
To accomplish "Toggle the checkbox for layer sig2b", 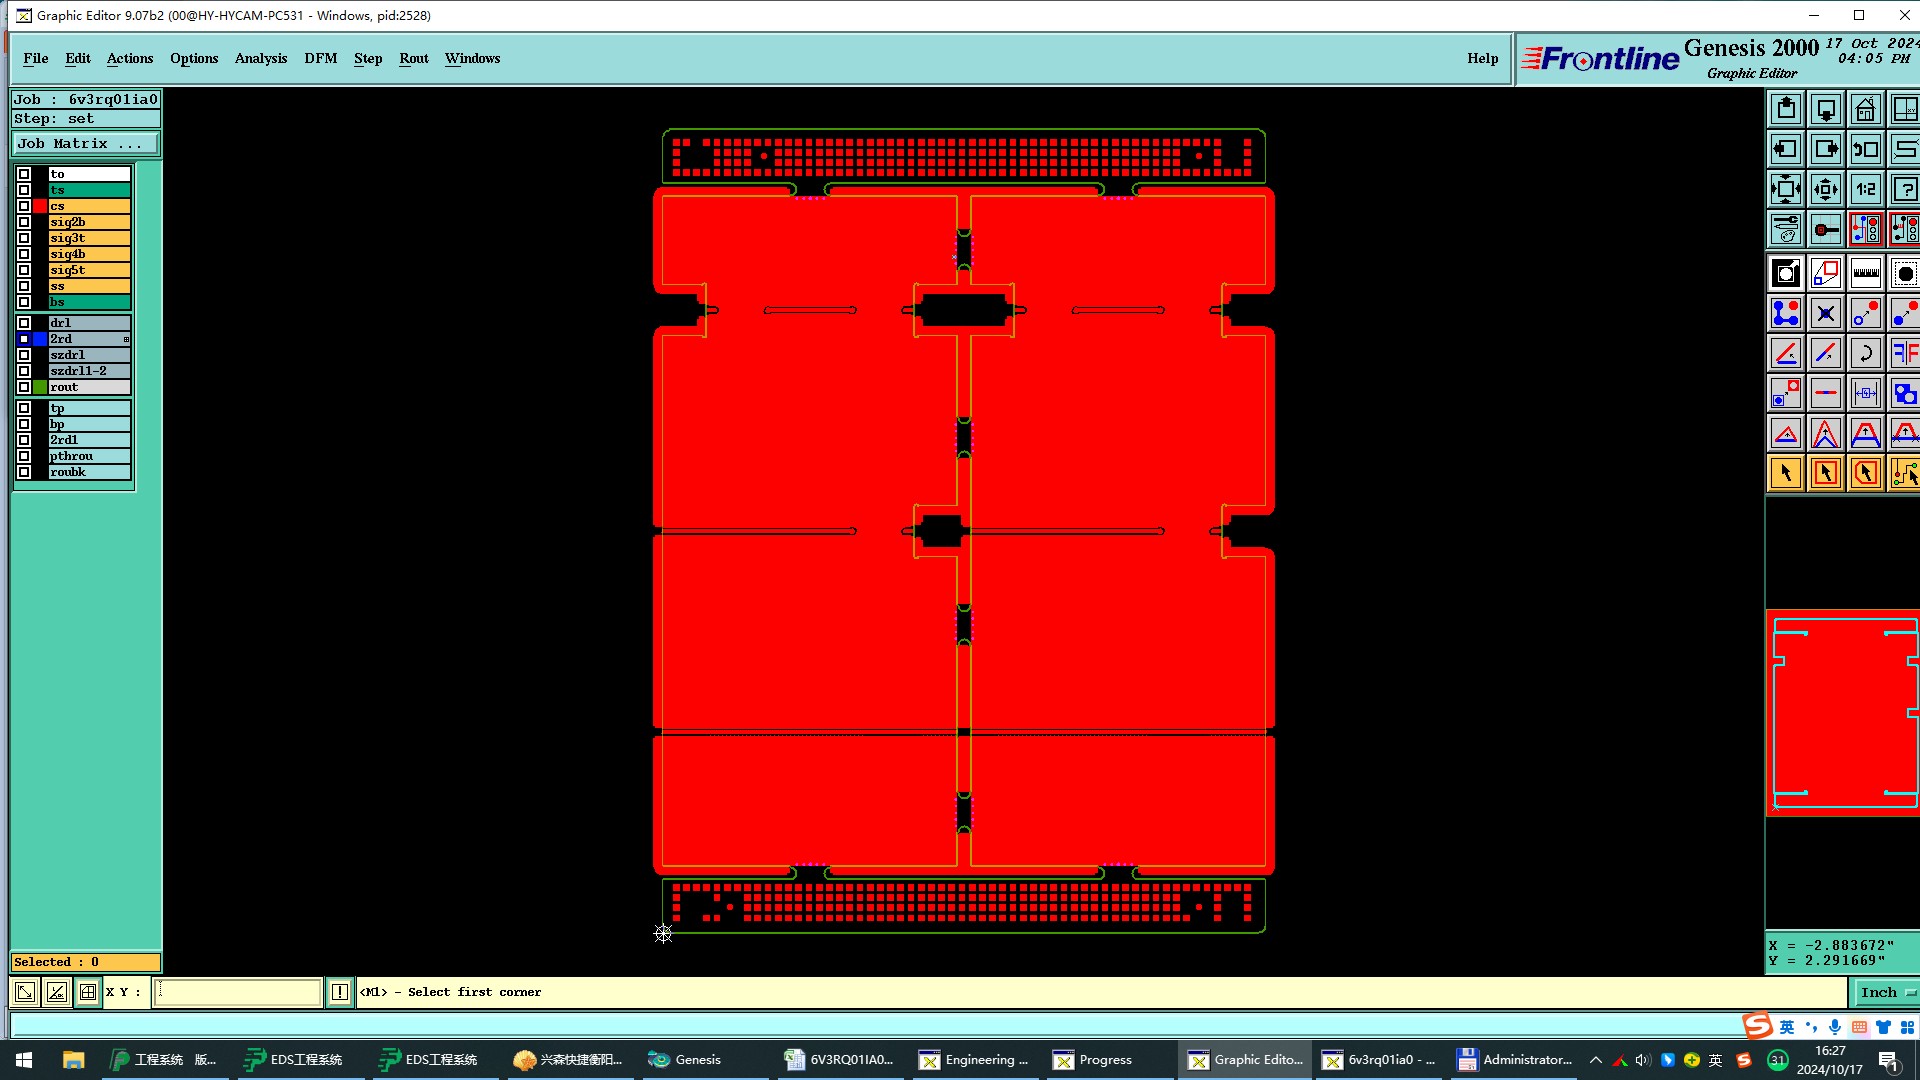I will click(24, 222).
